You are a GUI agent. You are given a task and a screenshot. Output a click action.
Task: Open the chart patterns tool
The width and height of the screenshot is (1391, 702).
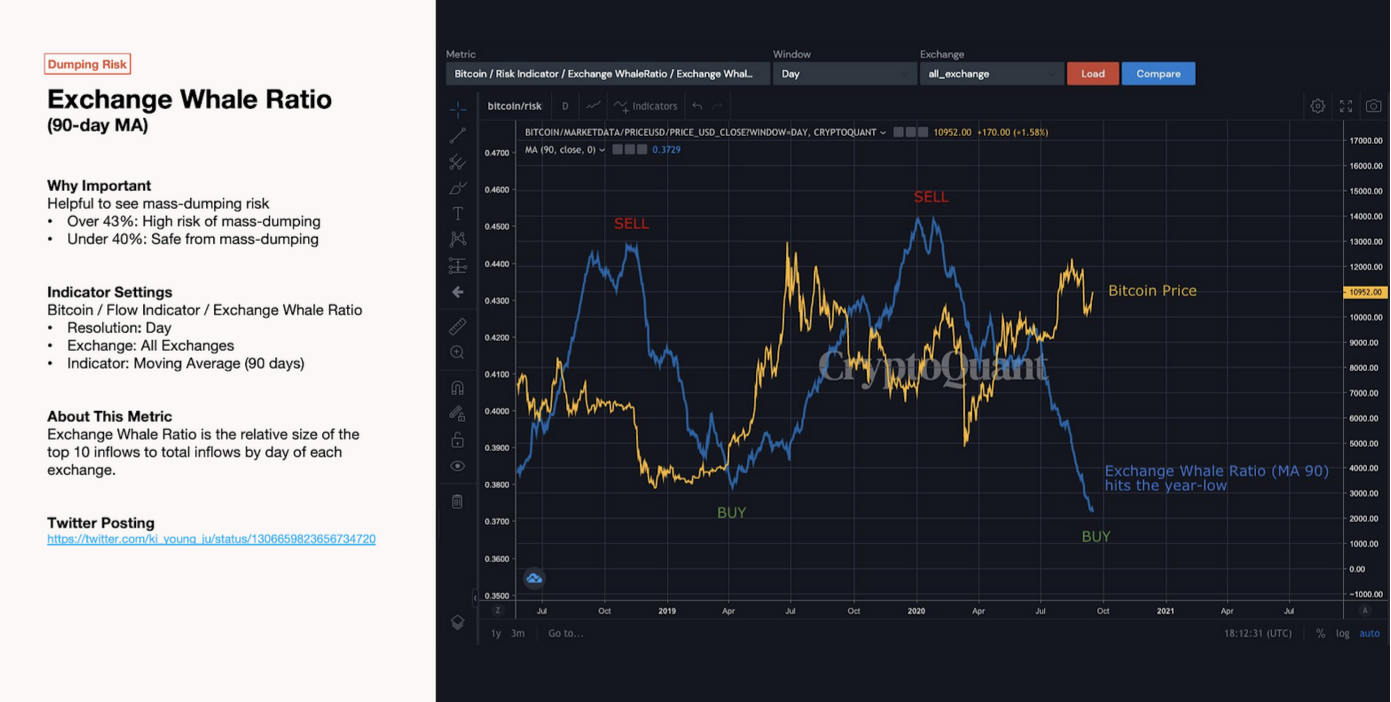point(457,239)
